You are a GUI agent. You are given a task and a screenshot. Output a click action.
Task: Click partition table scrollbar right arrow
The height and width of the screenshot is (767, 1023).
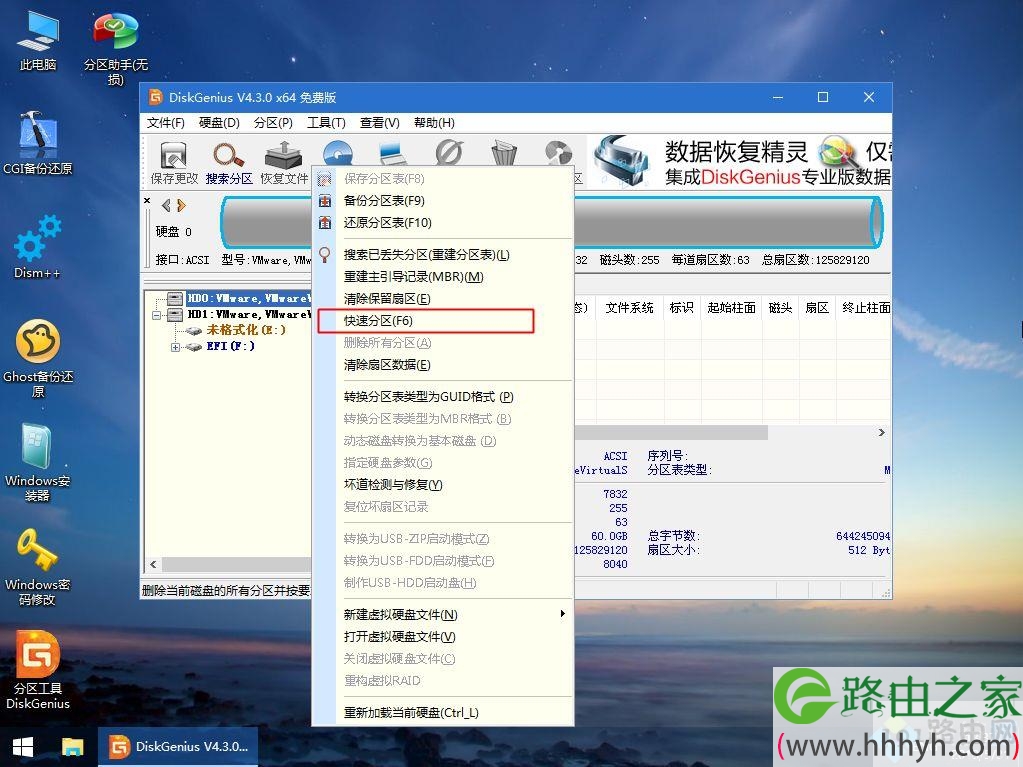pyautogui.click(x=881, y=432)
